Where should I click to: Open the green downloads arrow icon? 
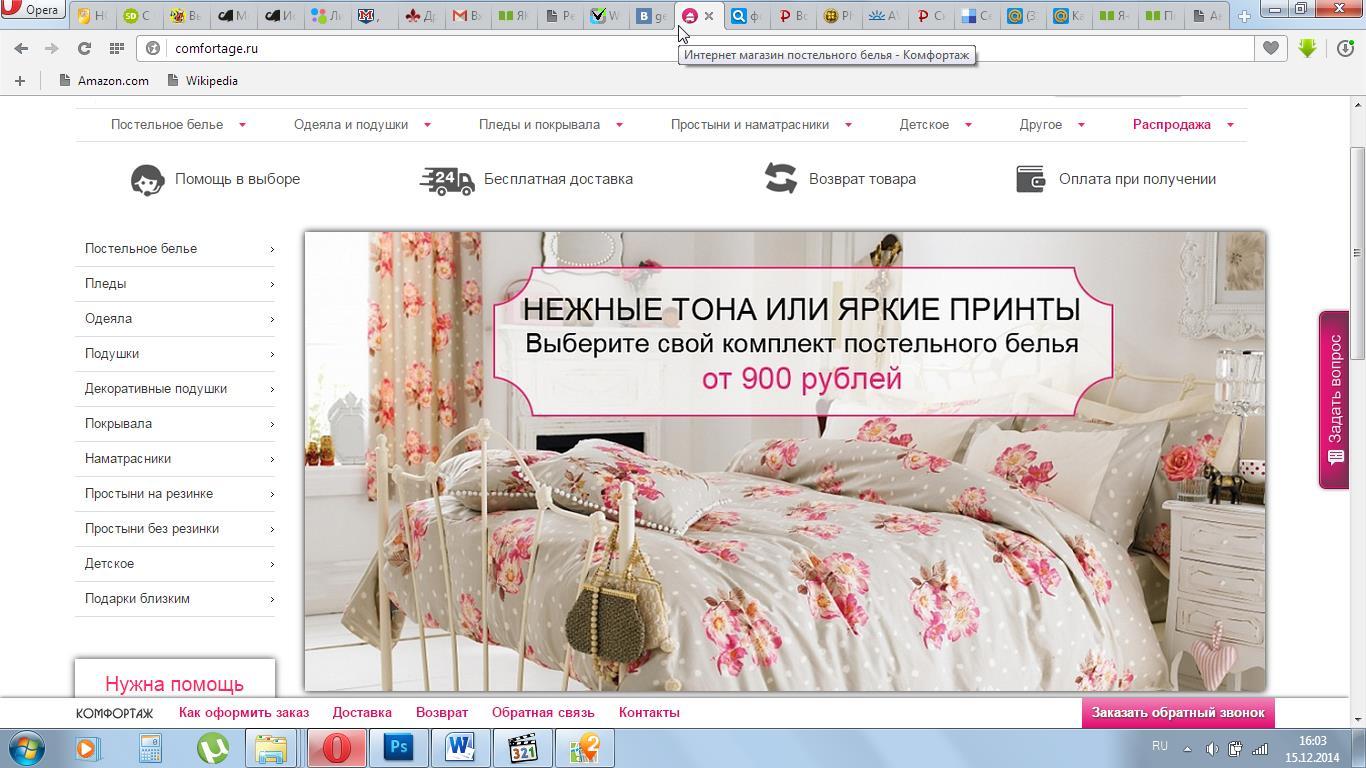(x=1307, y=48)
